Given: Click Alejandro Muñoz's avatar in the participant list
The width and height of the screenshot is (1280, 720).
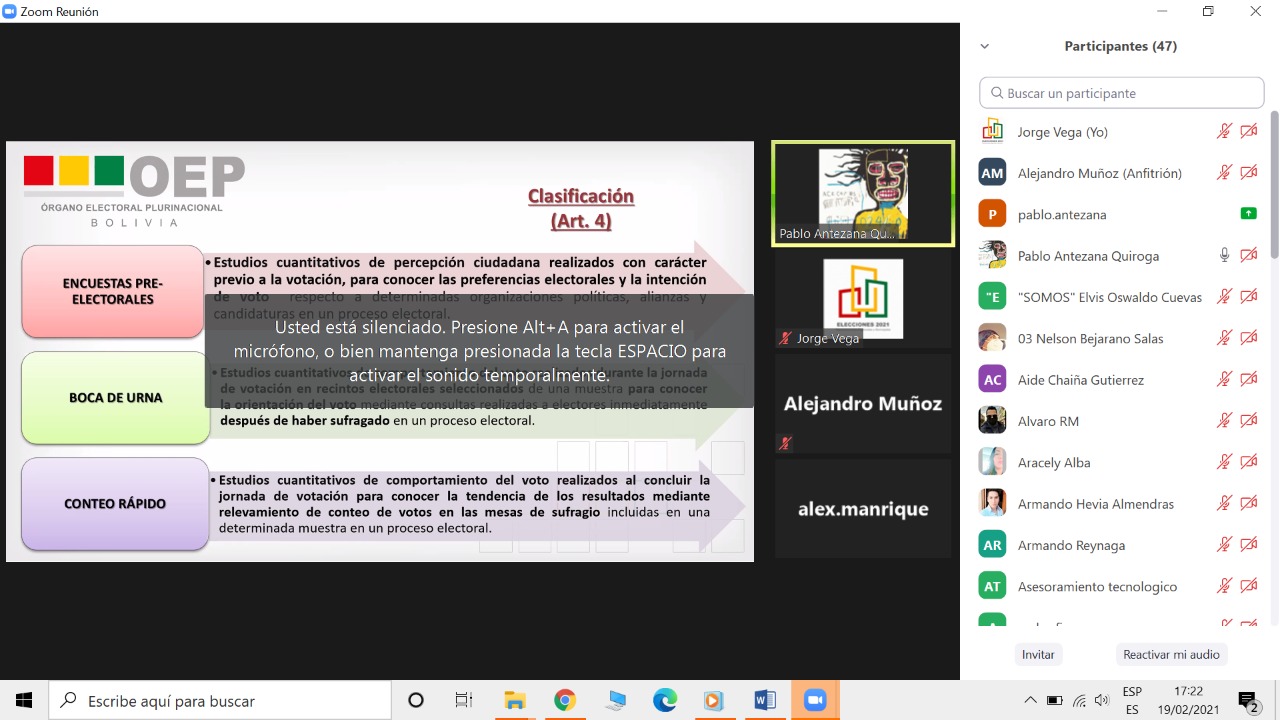Looking at the screenshot, I should [x=992, y=173].
